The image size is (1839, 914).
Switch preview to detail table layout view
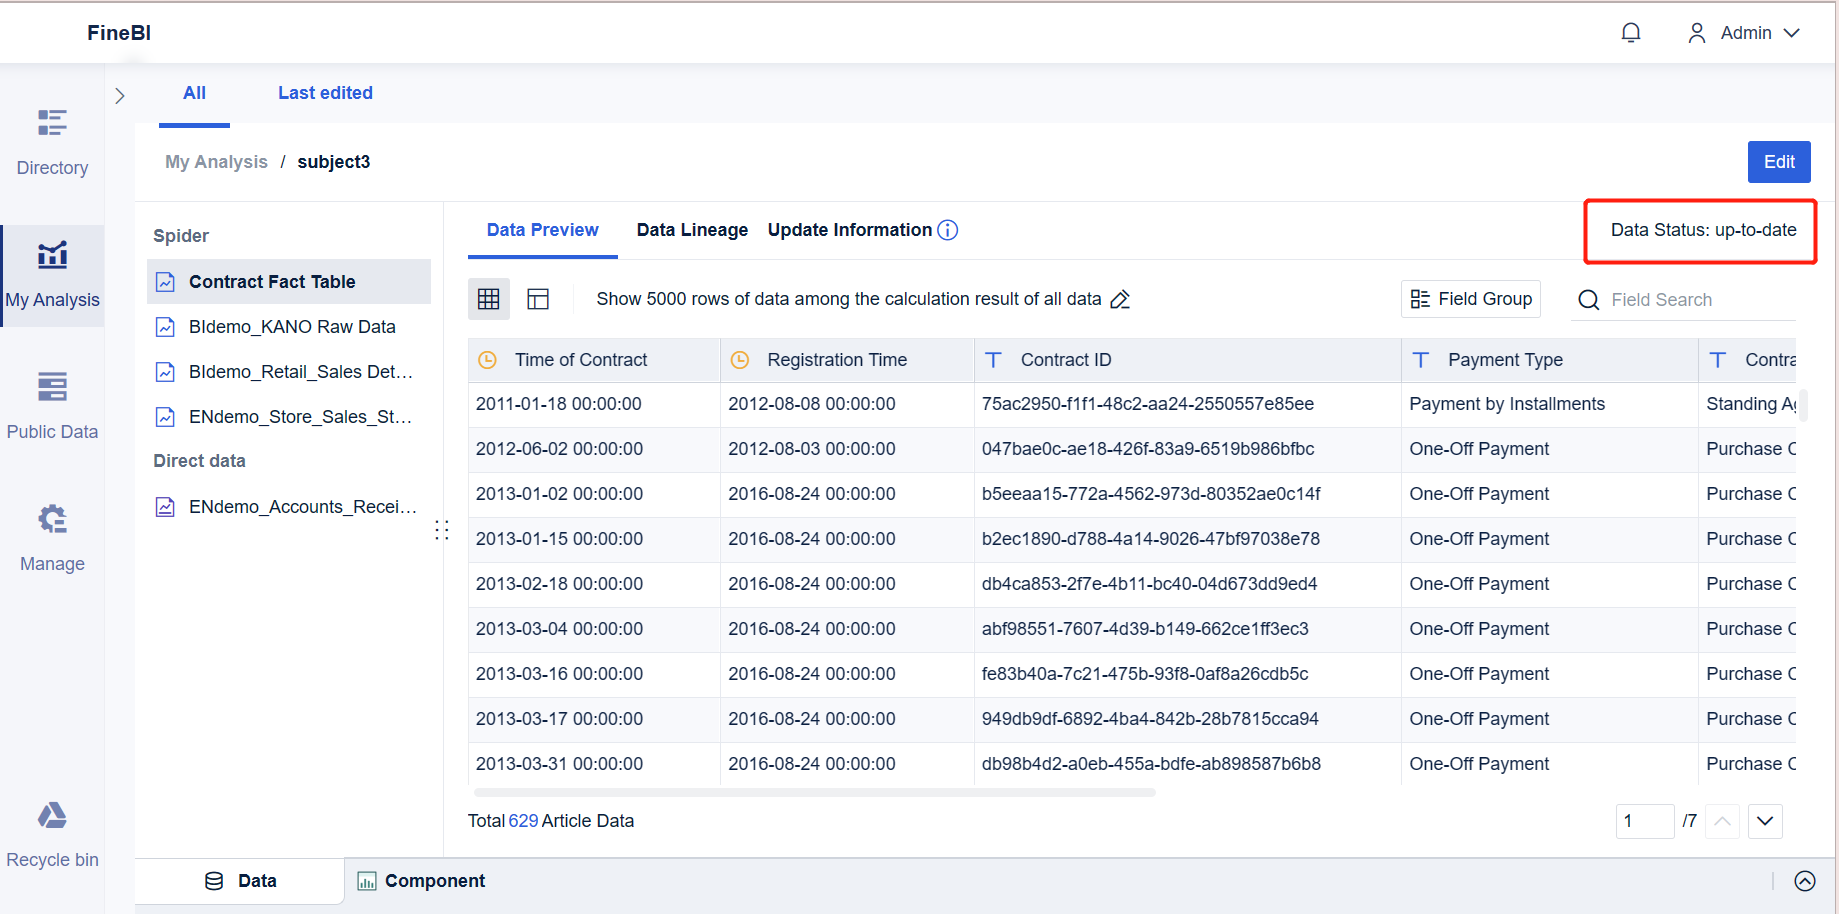538,298
